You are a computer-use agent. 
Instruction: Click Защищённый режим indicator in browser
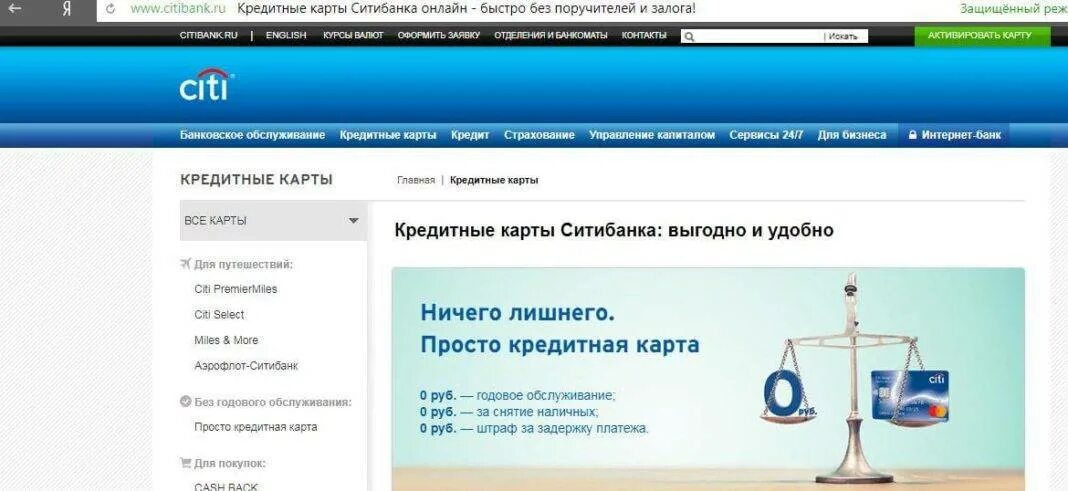pyautogui.click(x=1014, y=10)
